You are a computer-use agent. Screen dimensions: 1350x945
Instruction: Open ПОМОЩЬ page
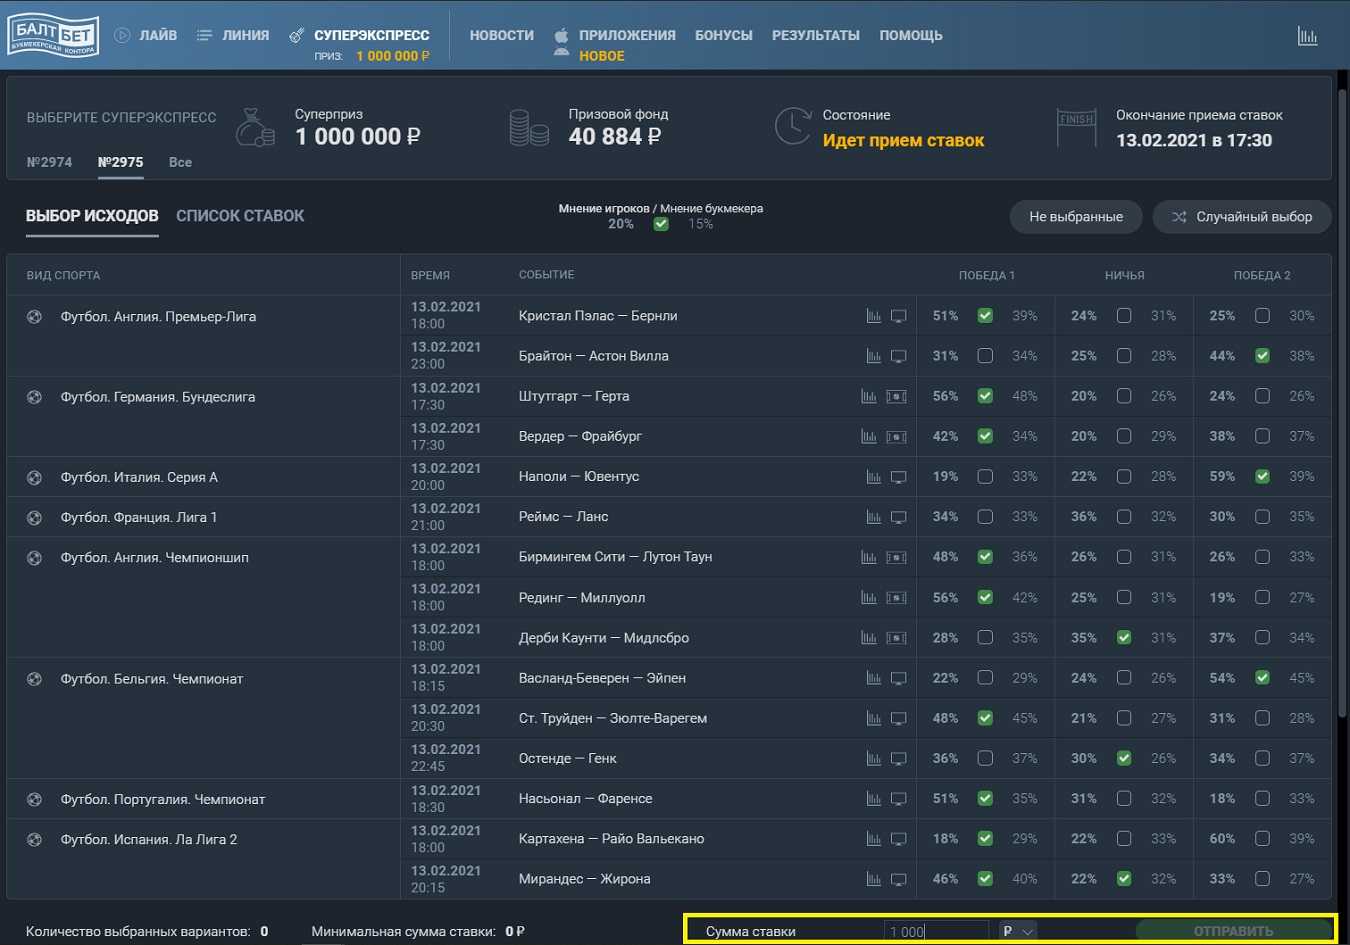tap(911, 35)
